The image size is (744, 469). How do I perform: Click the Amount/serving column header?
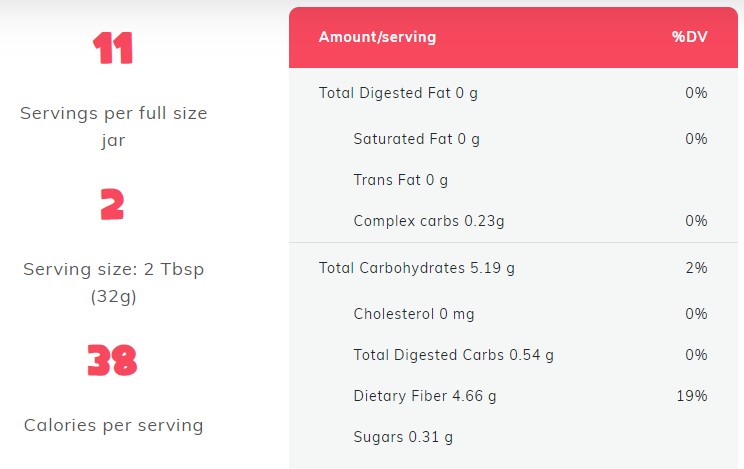(x=377, y=37)
